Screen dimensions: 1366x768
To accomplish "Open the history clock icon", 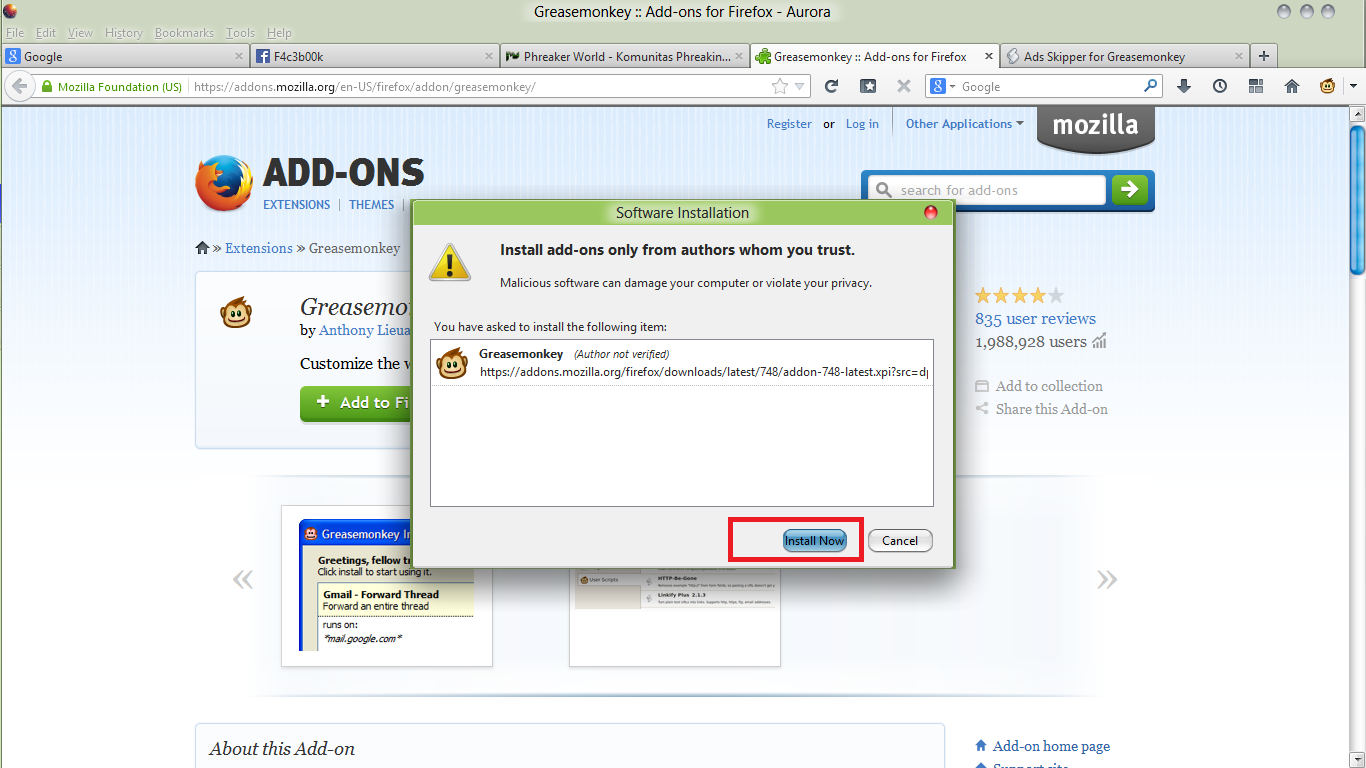I will click(1220, 87).
